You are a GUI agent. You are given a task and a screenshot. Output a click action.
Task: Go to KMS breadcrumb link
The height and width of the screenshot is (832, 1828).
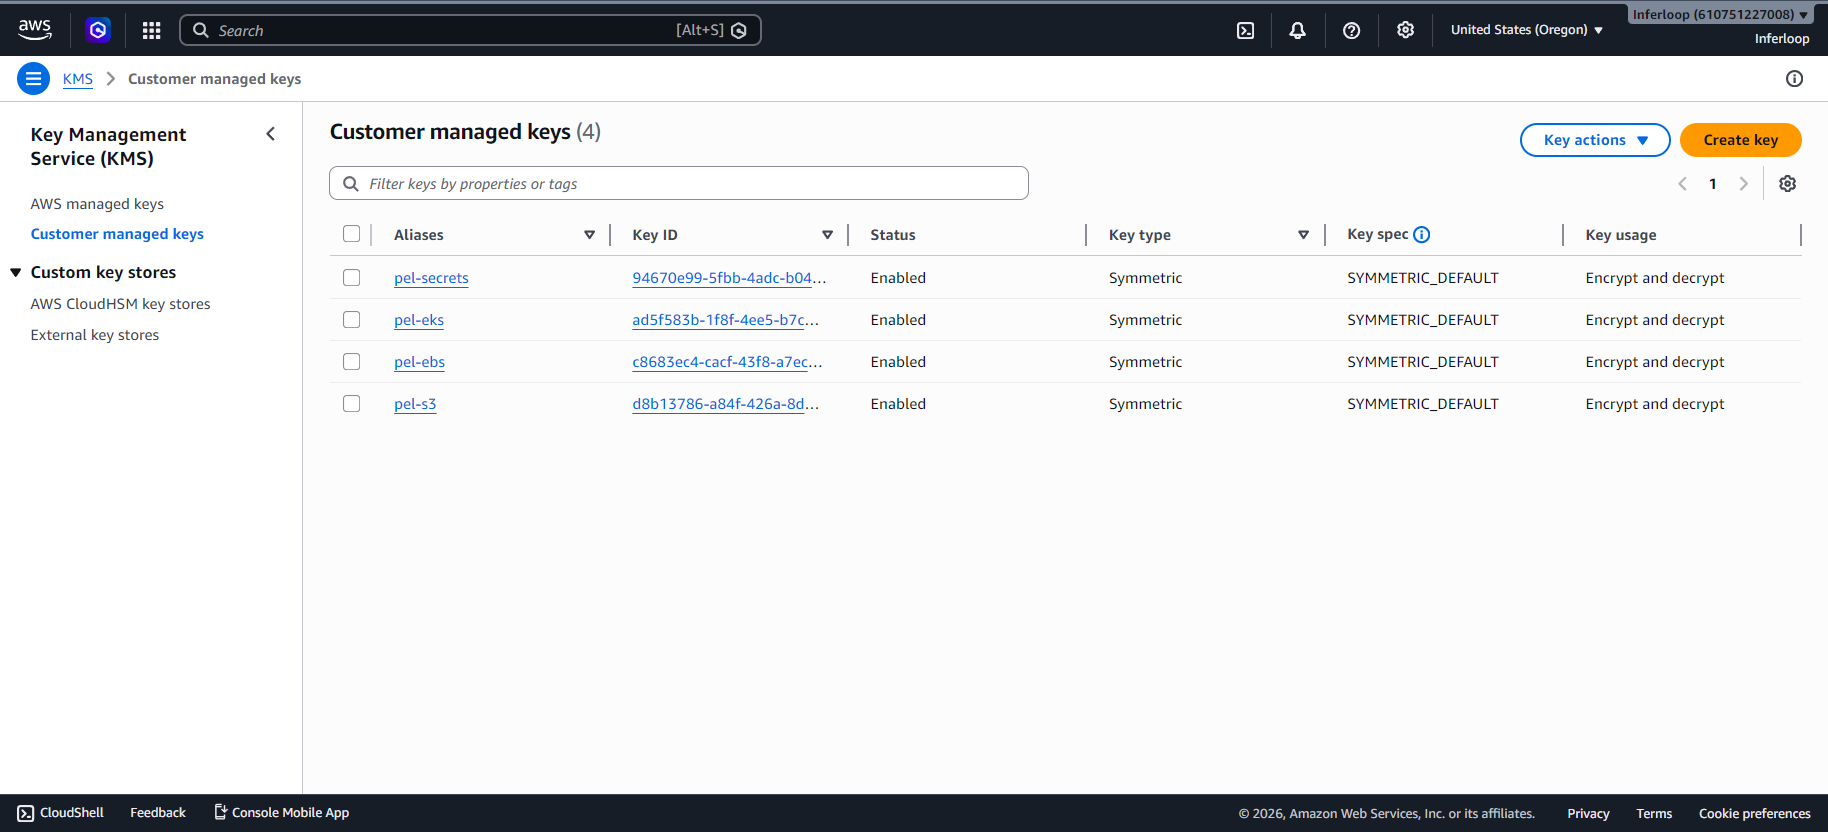(78, 79)
